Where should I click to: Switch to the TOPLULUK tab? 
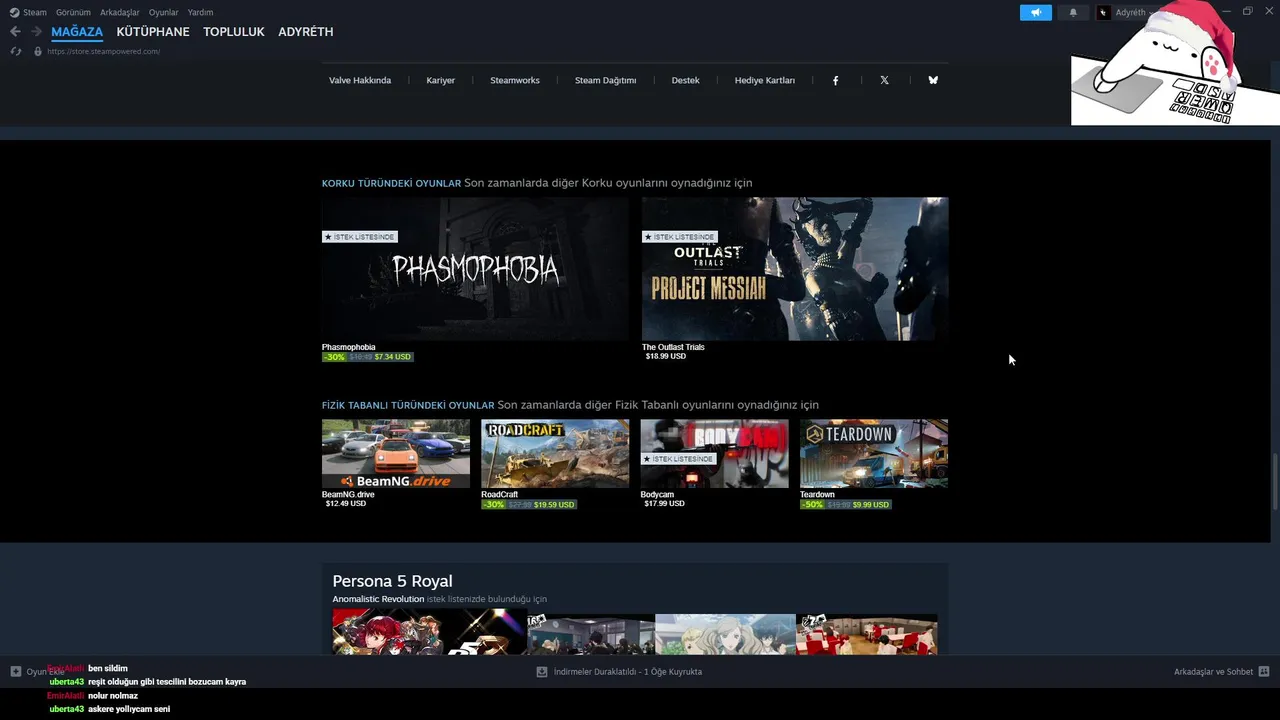click(x=234, y=32)
